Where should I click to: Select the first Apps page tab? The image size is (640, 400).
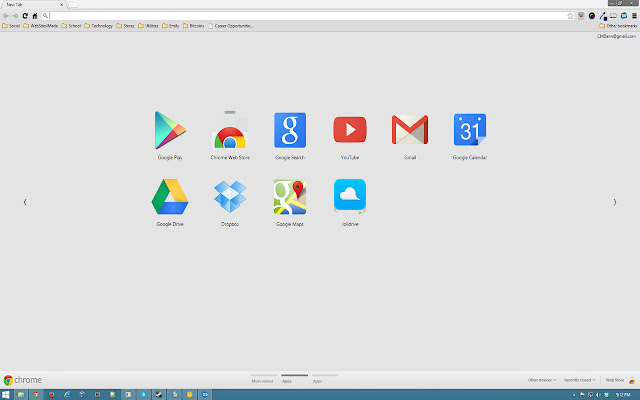294,379
